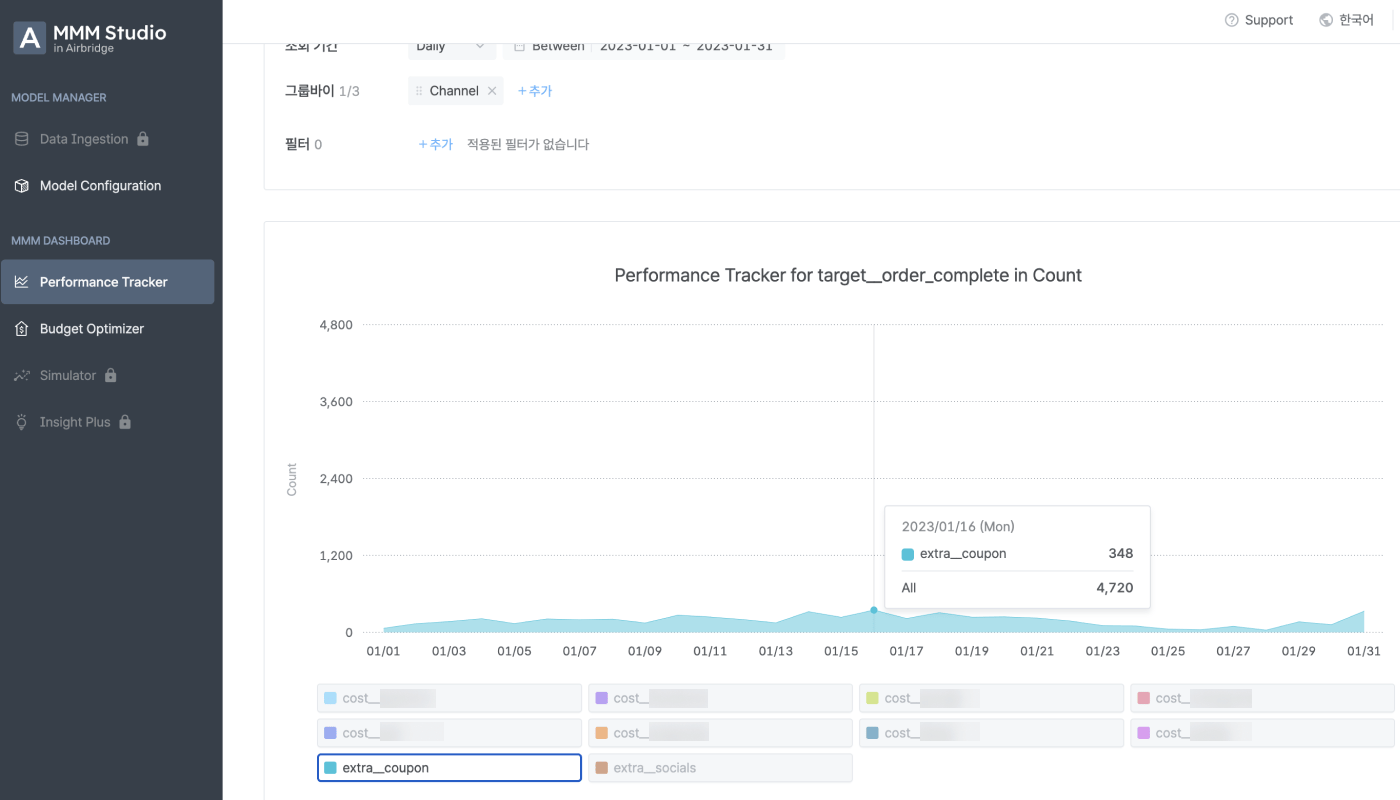Click the Budget Optimizer icon
Image resolution: width=1400 pixels, height=800 pixels.
point(22,329)
